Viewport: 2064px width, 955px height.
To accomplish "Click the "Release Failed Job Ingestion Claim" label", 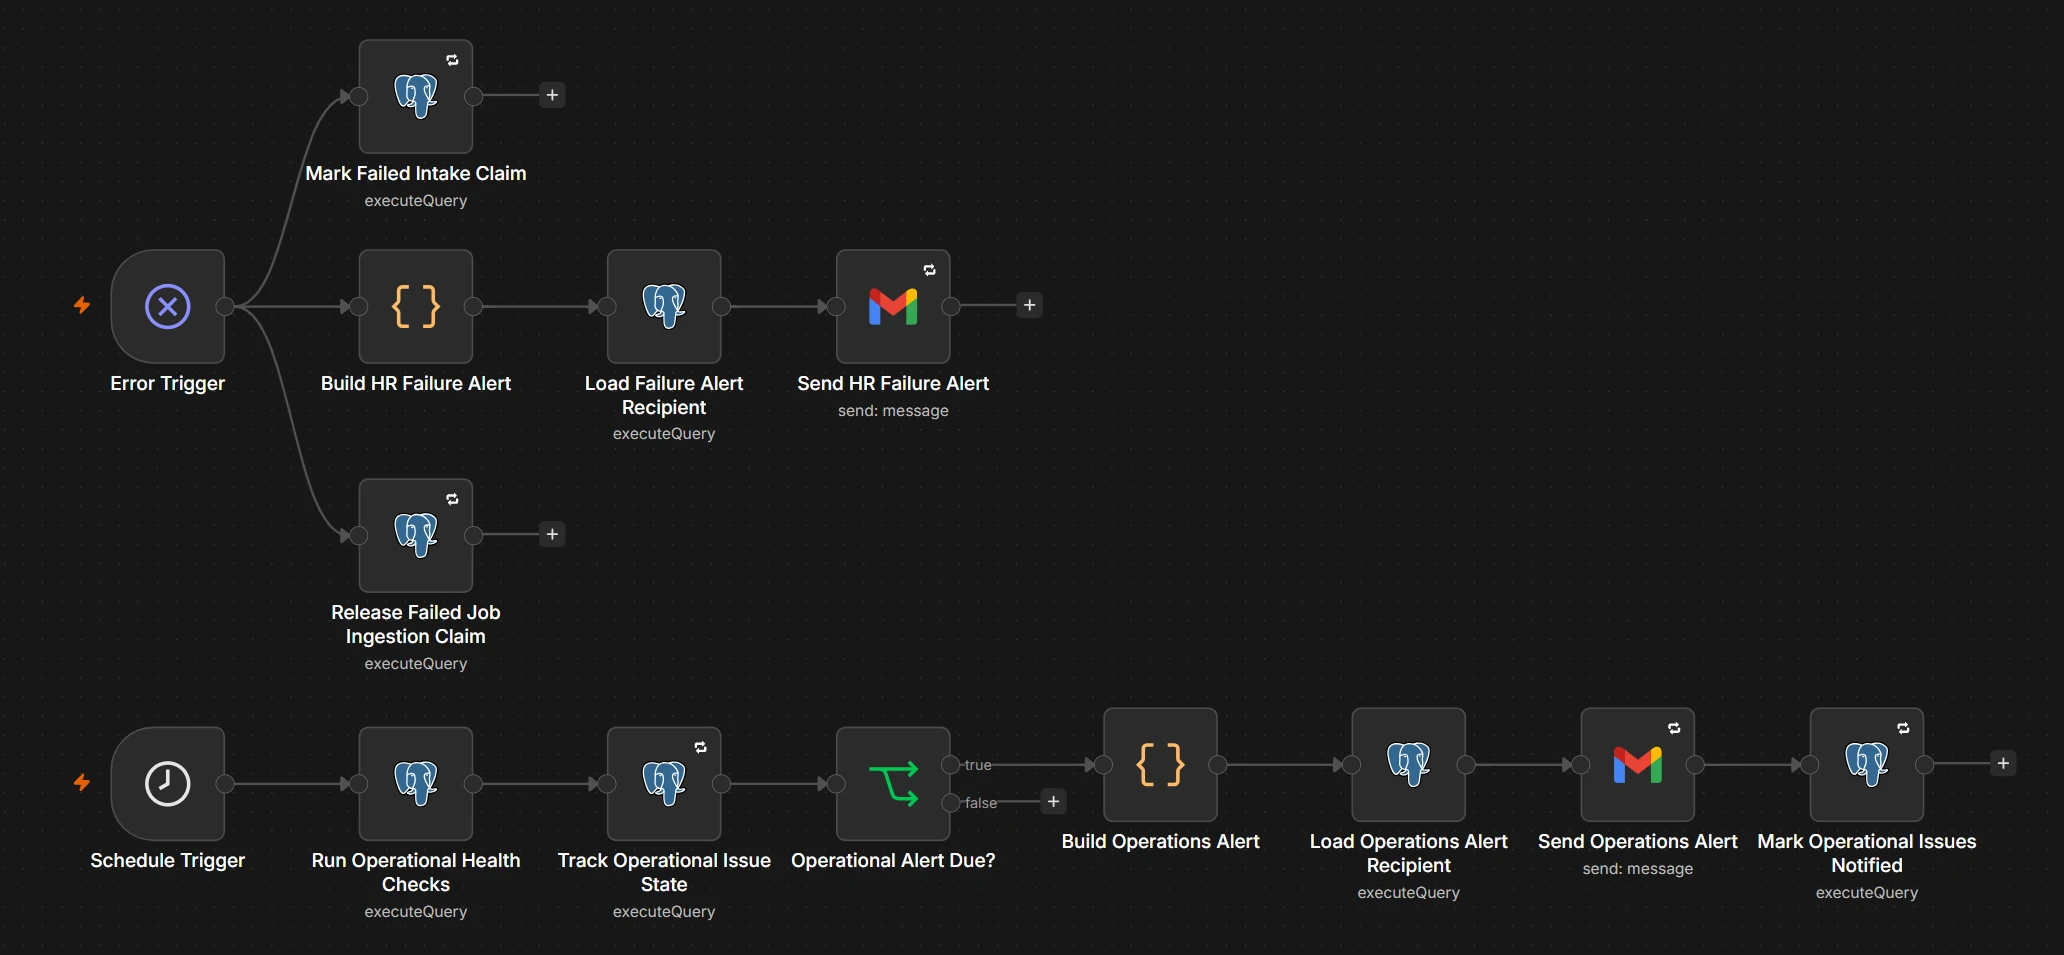I will (x=416, y=624).
